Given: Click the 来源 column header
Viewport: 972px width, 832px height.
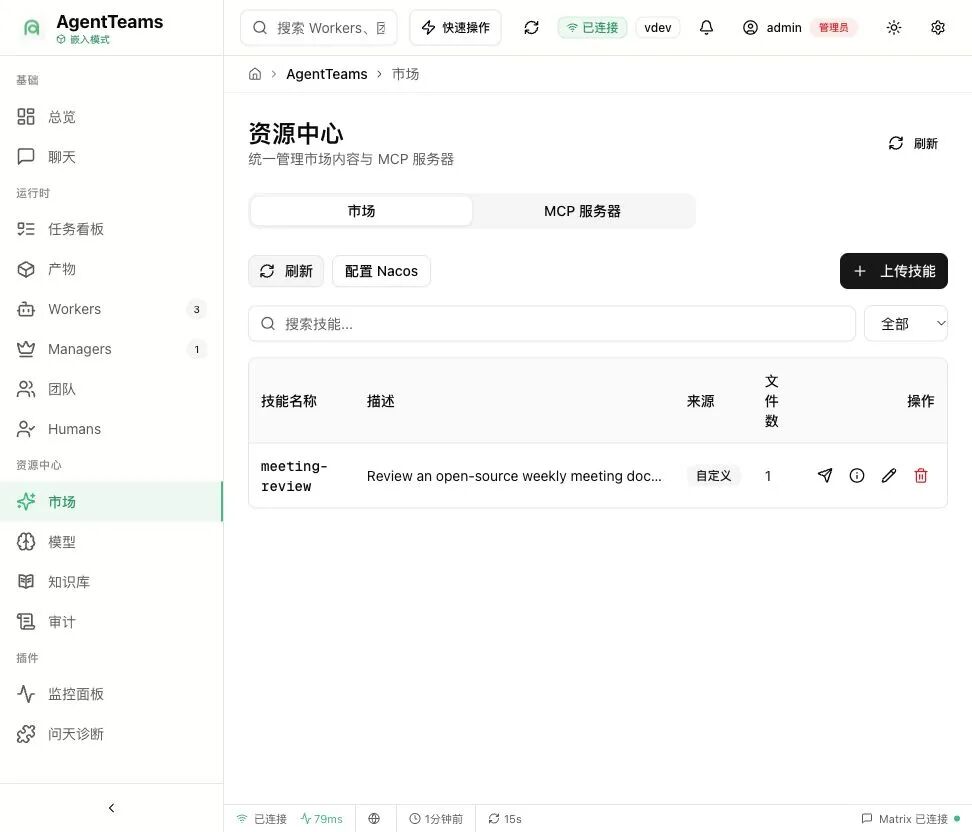Looking at the screenshot, I should [700, 401].
